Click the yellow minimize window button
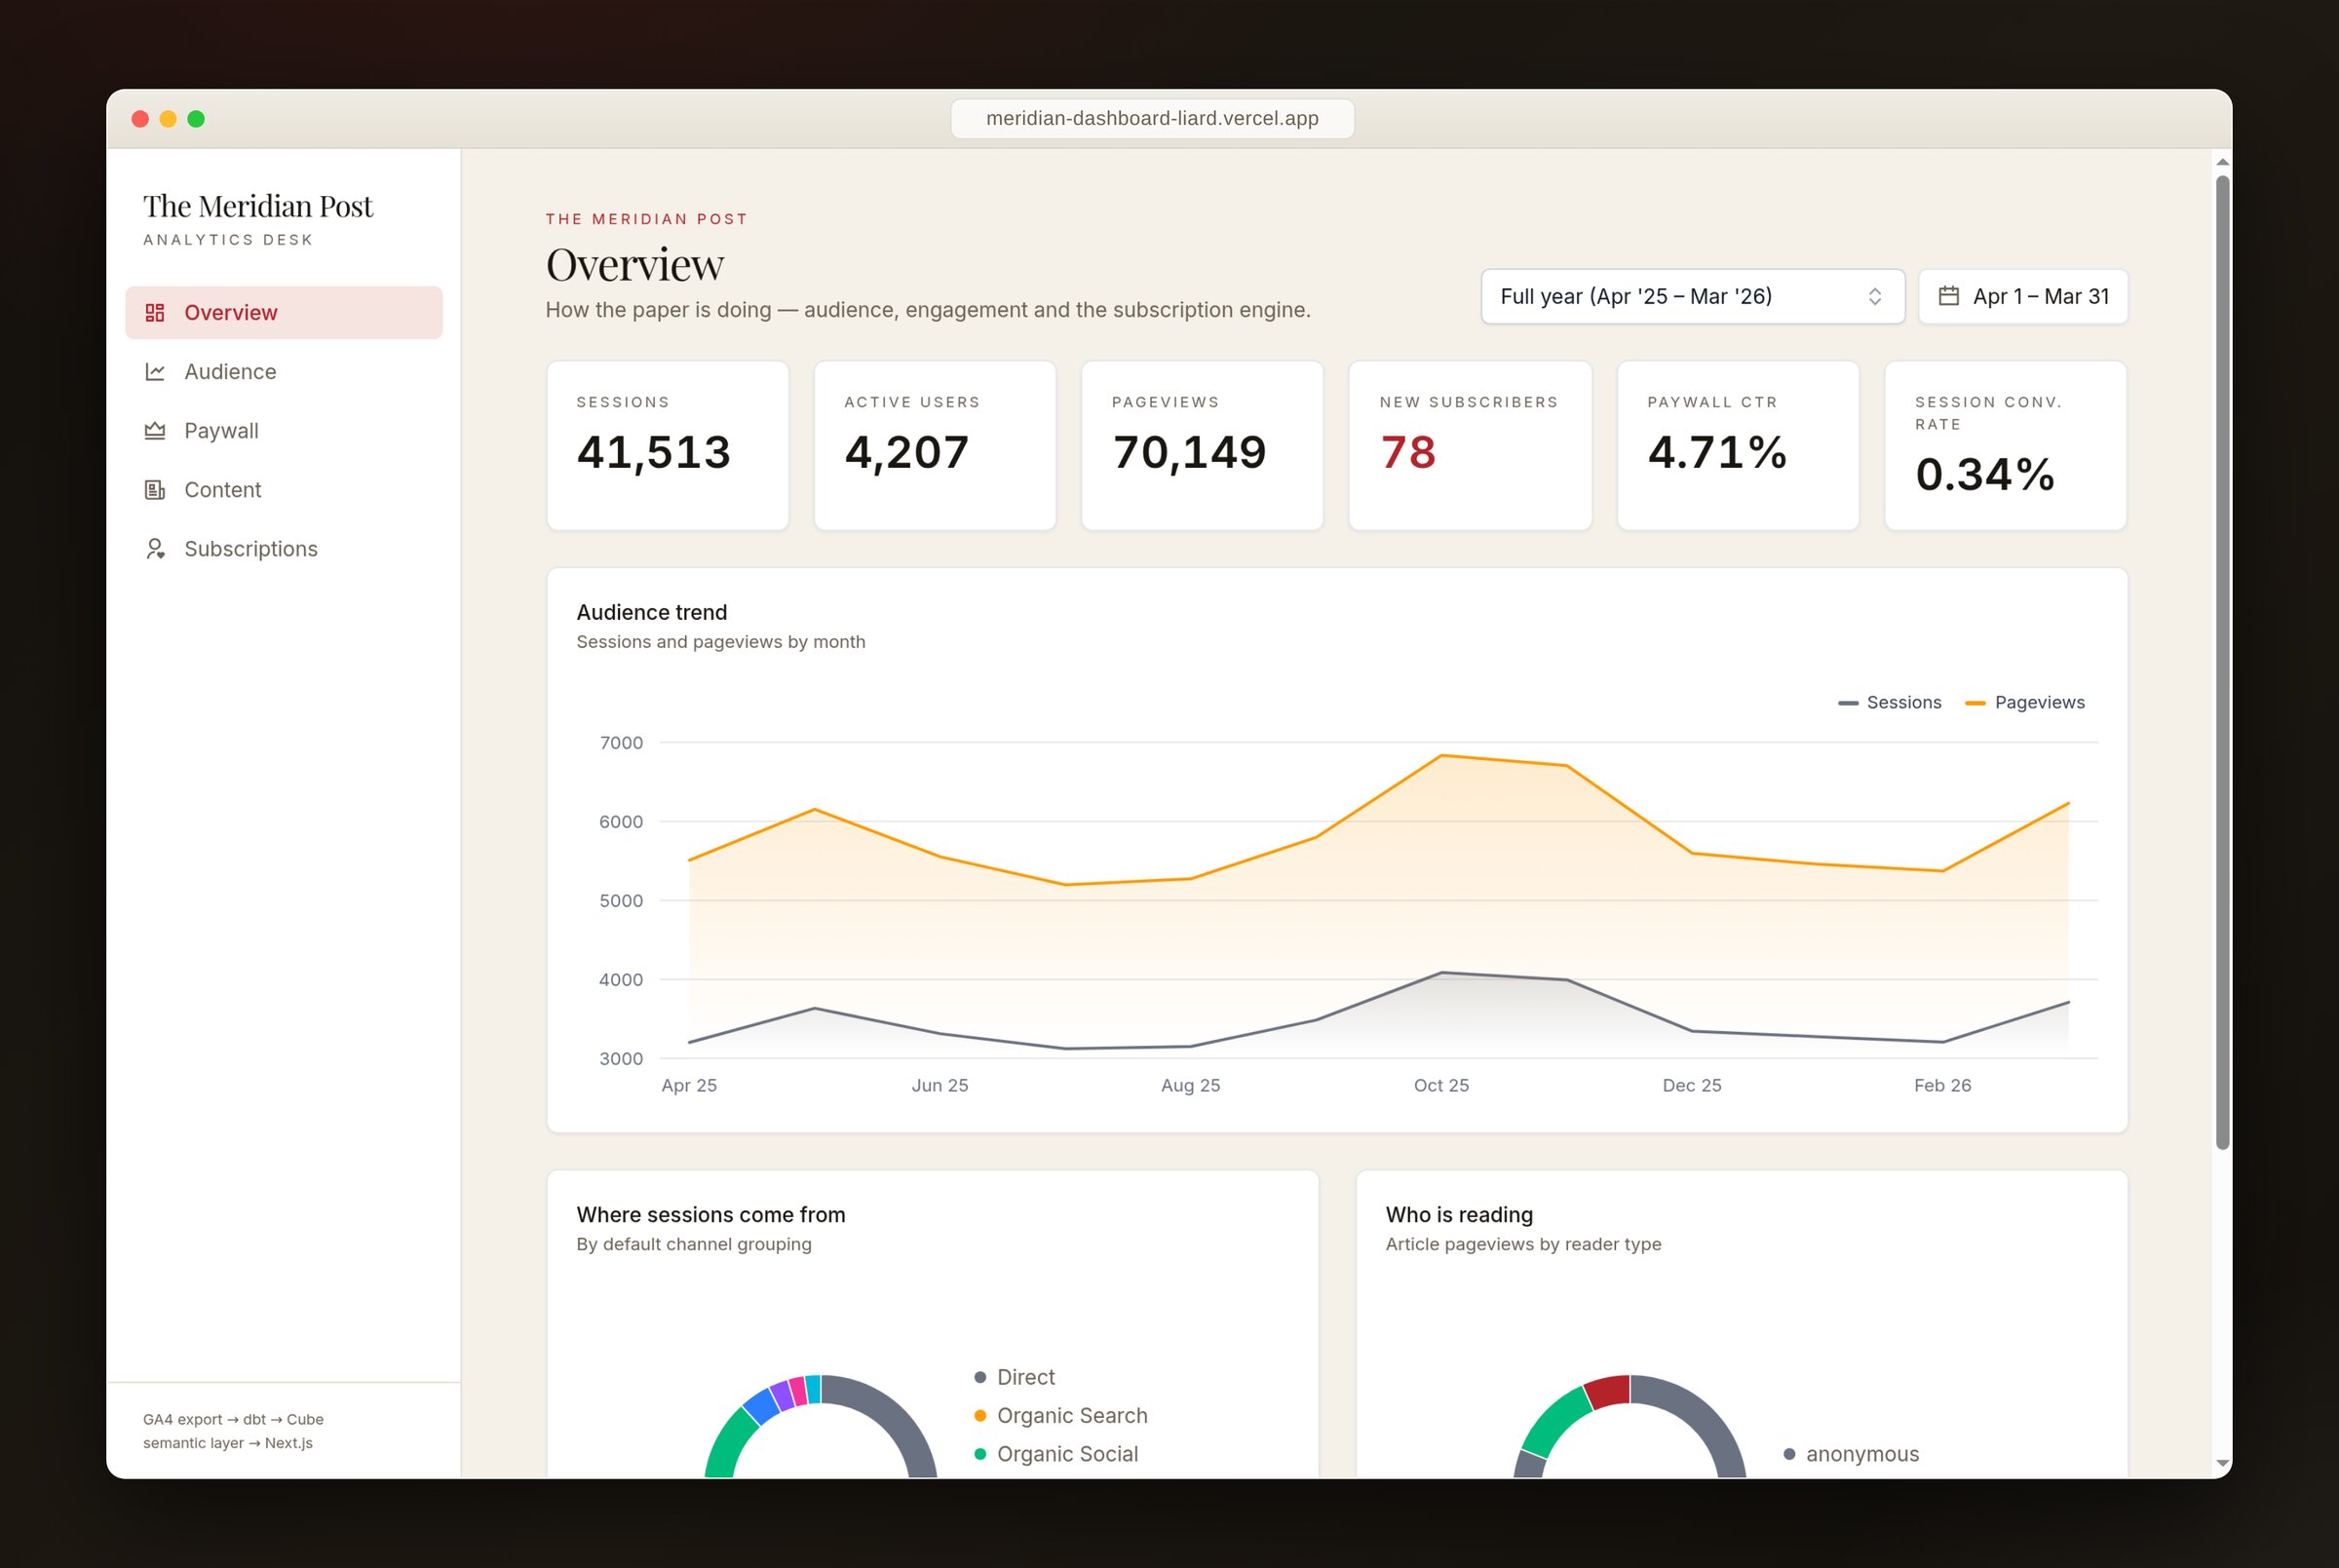The width and height of the screenshot is (2339, 1568). click(168, 119)
